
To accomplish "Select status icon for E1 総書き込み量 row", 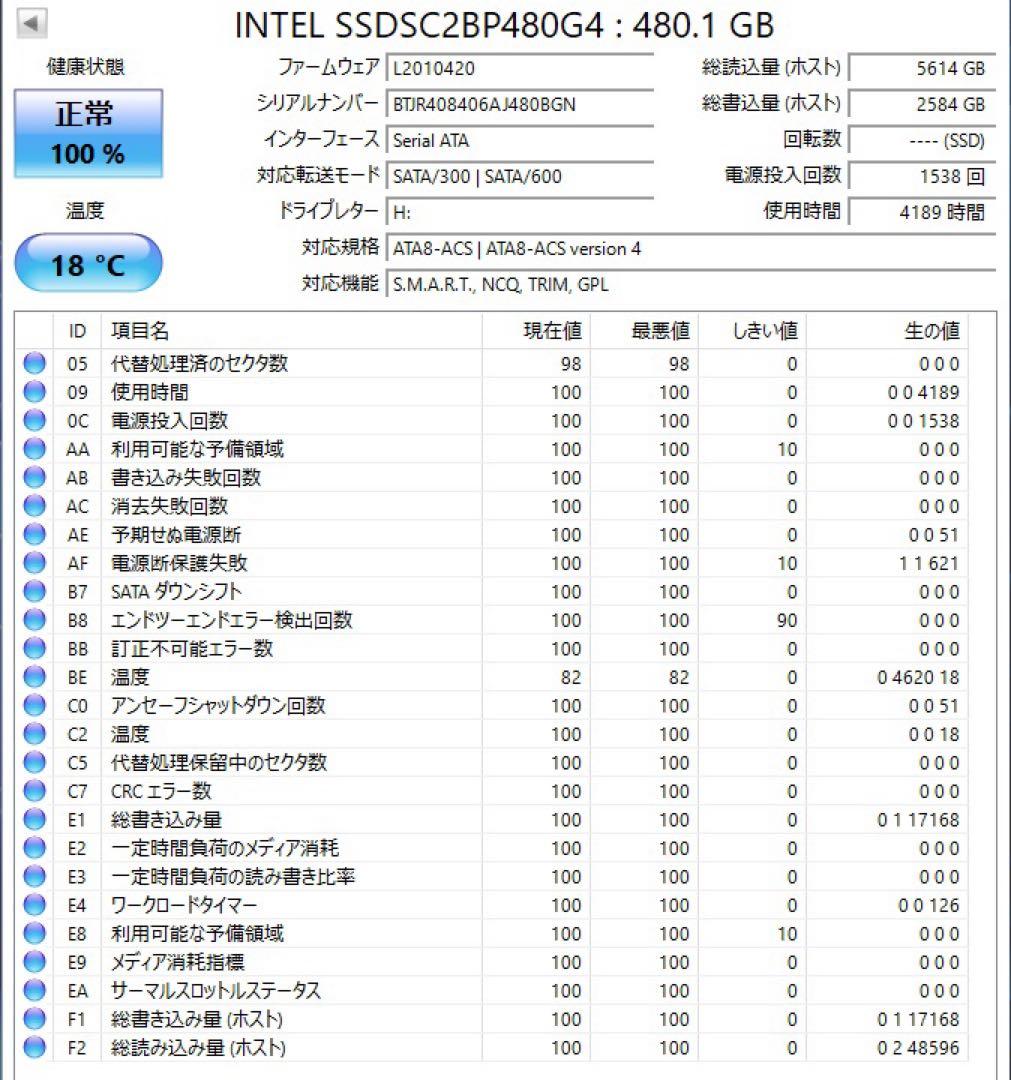I will click(x=34, y=820).
